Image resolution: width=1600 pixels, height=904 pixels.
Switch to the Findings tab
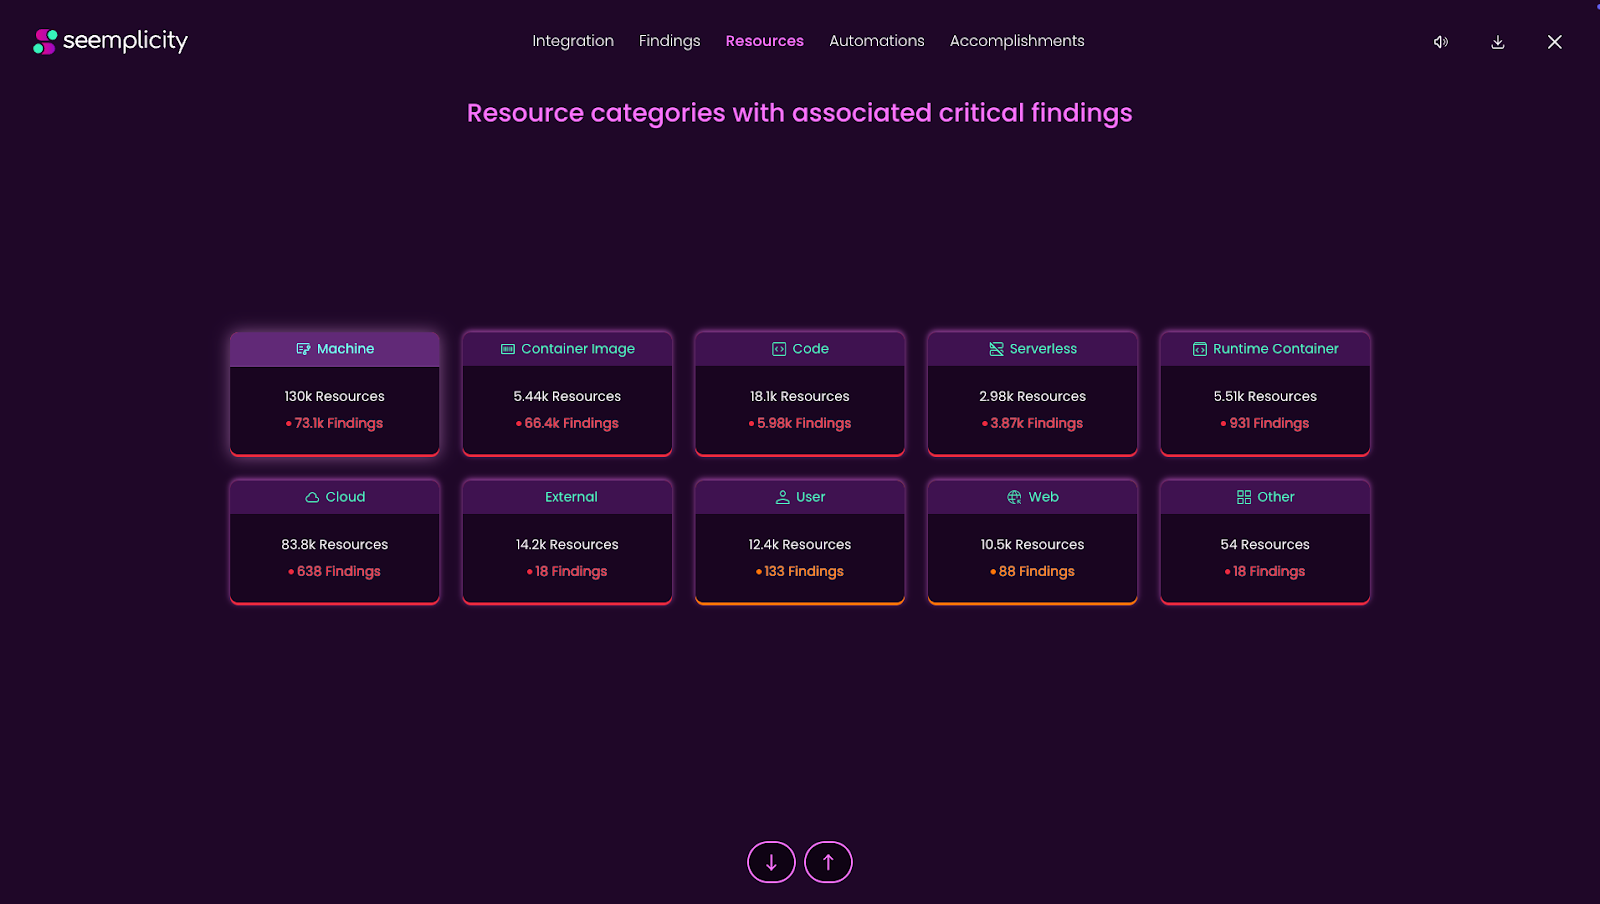(x=669, y=41)
